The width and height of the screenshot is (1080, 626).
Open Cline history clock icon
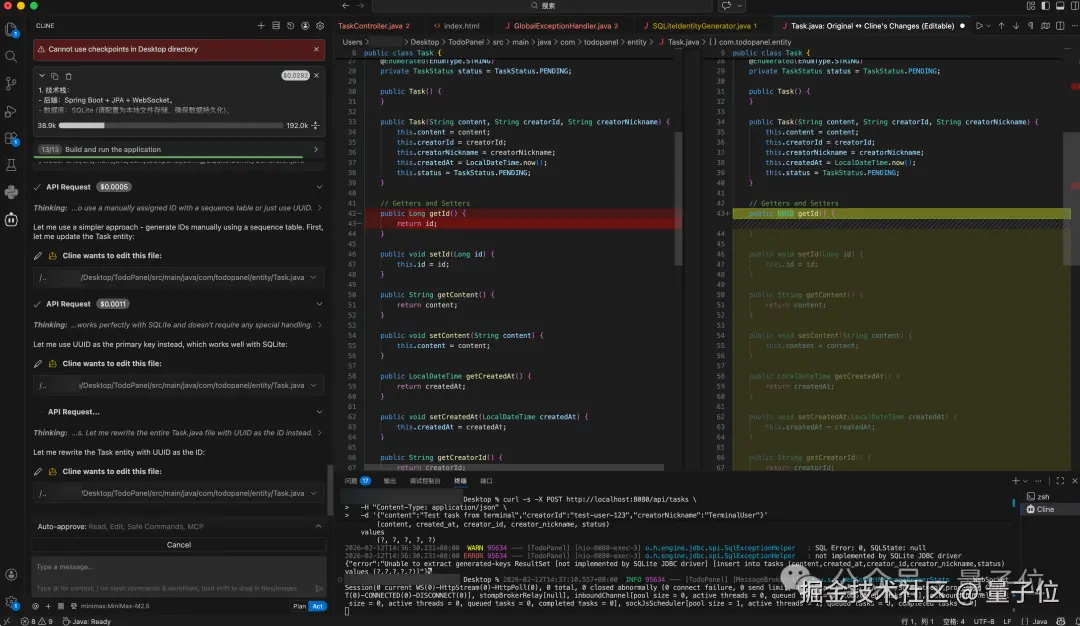291,25
